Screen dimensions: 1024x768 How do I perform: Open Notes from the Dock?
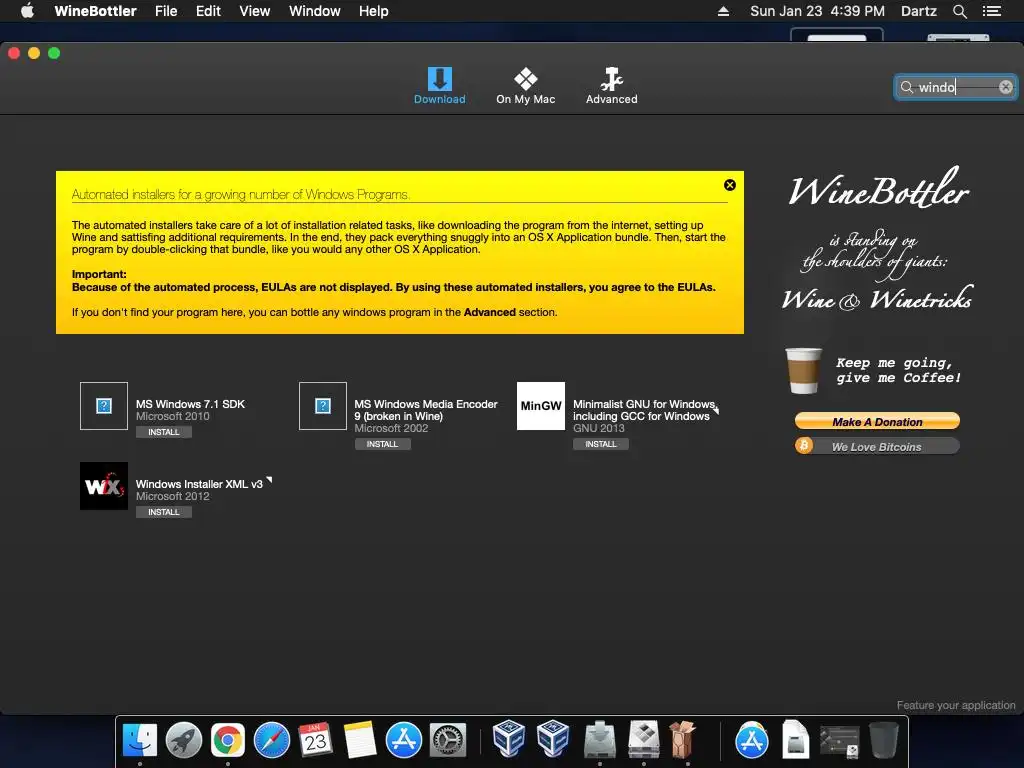pyautogui.click(x=360, y=741)
